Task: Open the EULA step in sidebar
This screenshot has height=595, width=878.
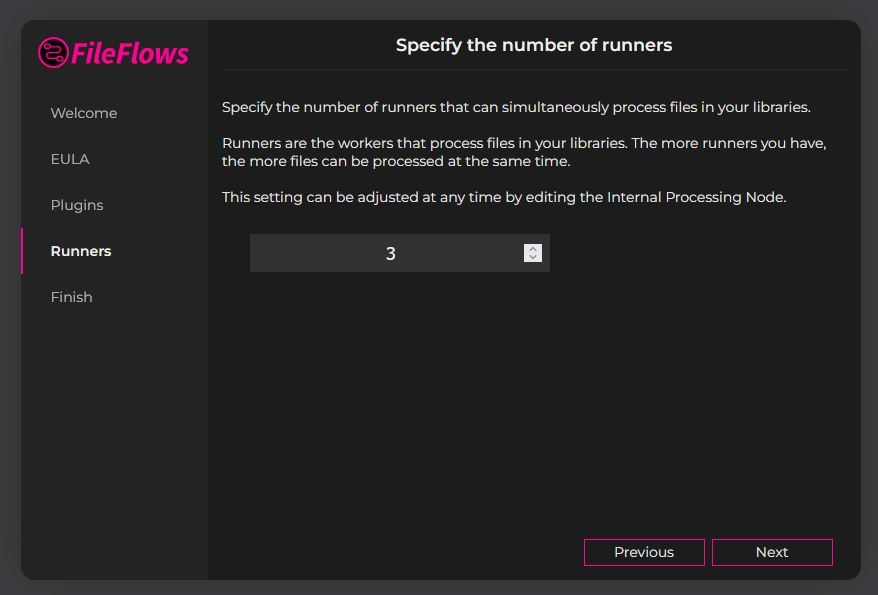Action: [70, 159]
